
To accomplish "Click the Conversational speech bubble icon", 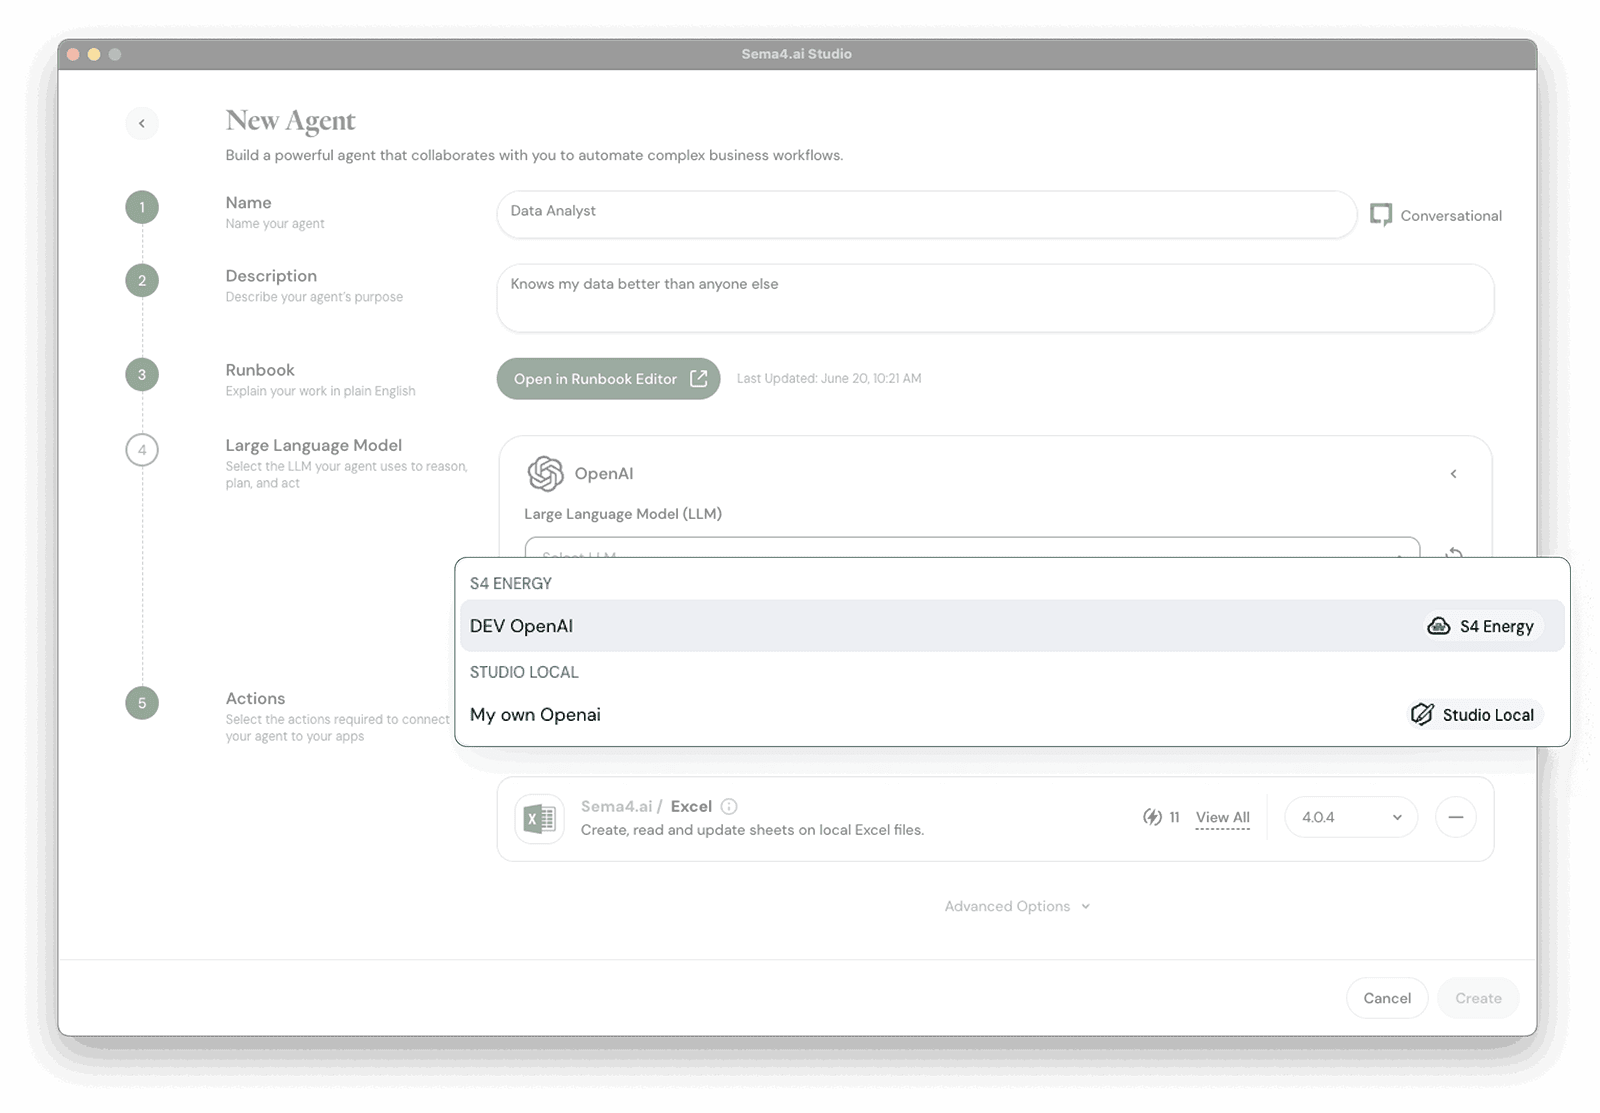I will pos(1381,215).
